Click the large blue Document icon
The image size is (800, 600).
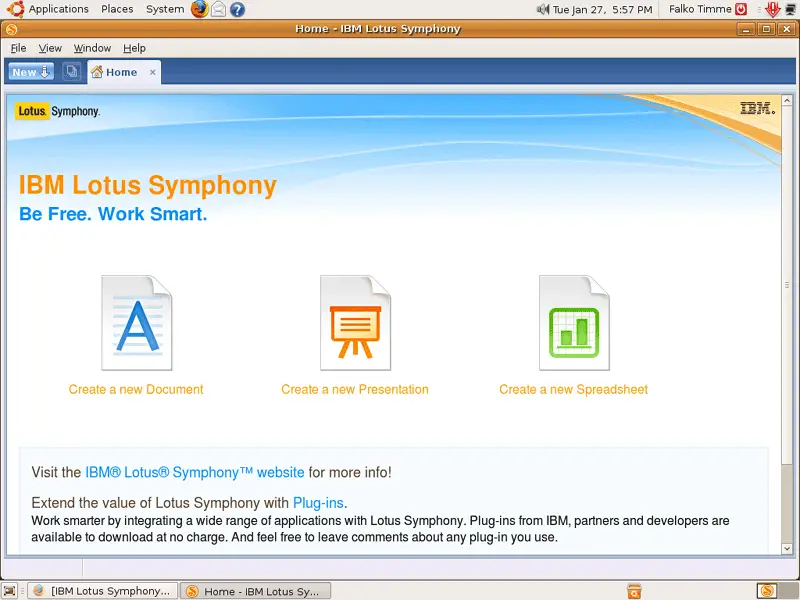coord(137,323)
